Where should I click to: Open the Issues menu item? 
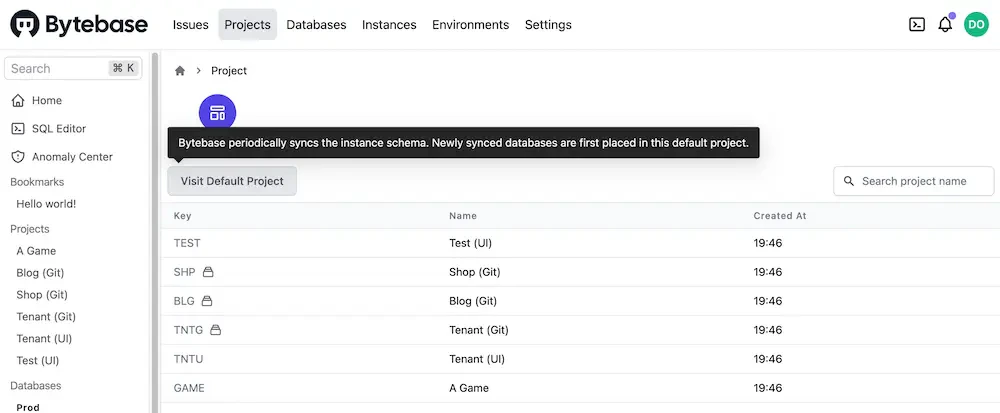click(x=190, y=25)
